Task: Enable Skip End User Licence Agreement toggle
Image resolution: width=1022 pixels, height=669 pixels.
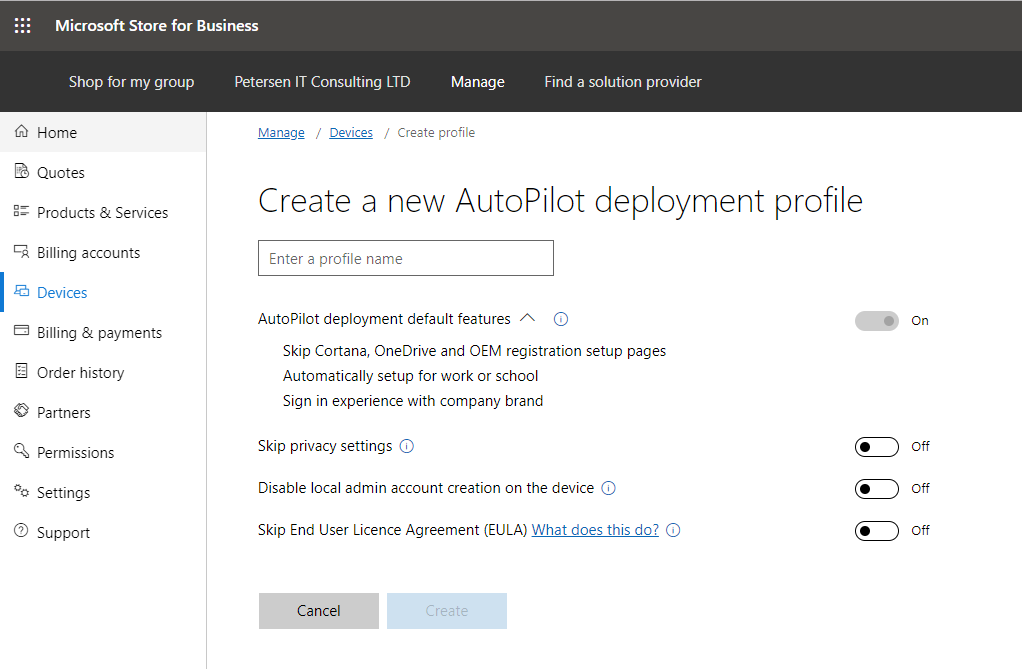Action: click(x=877, y=531)
